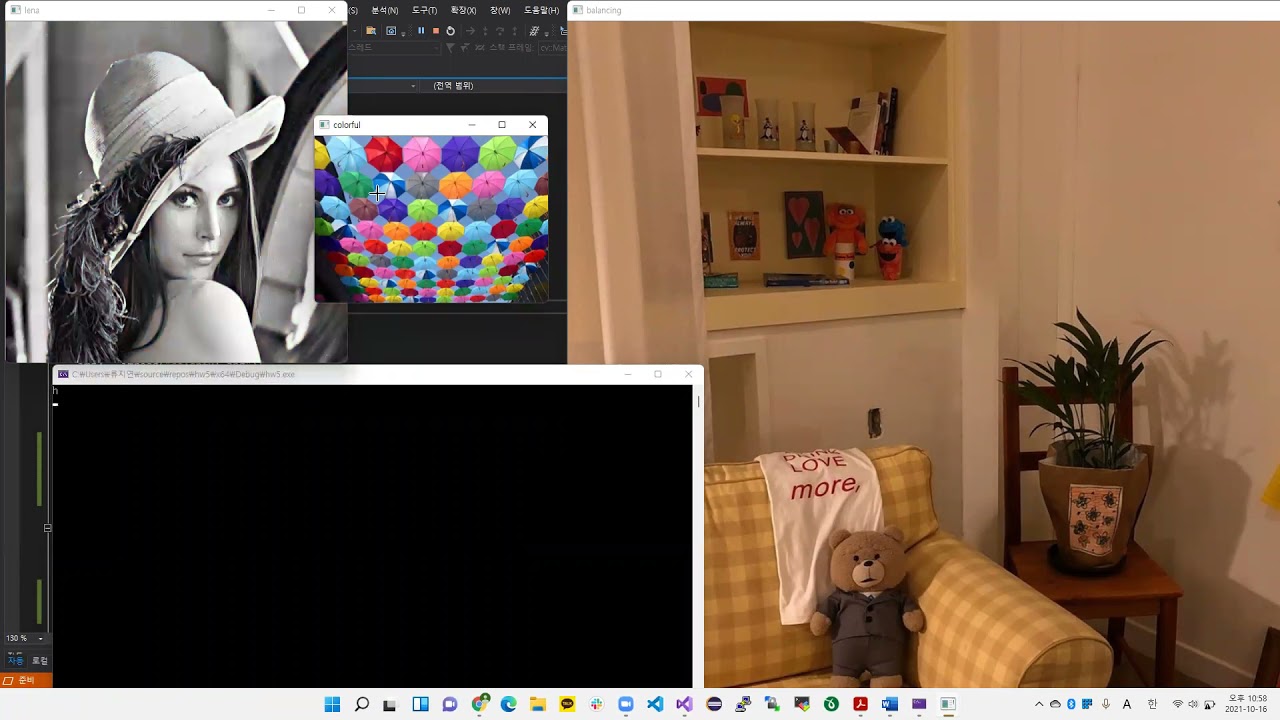Open the 창(W) menu
This screenshot has width=1280, height=720.
(x=500, y=10)
